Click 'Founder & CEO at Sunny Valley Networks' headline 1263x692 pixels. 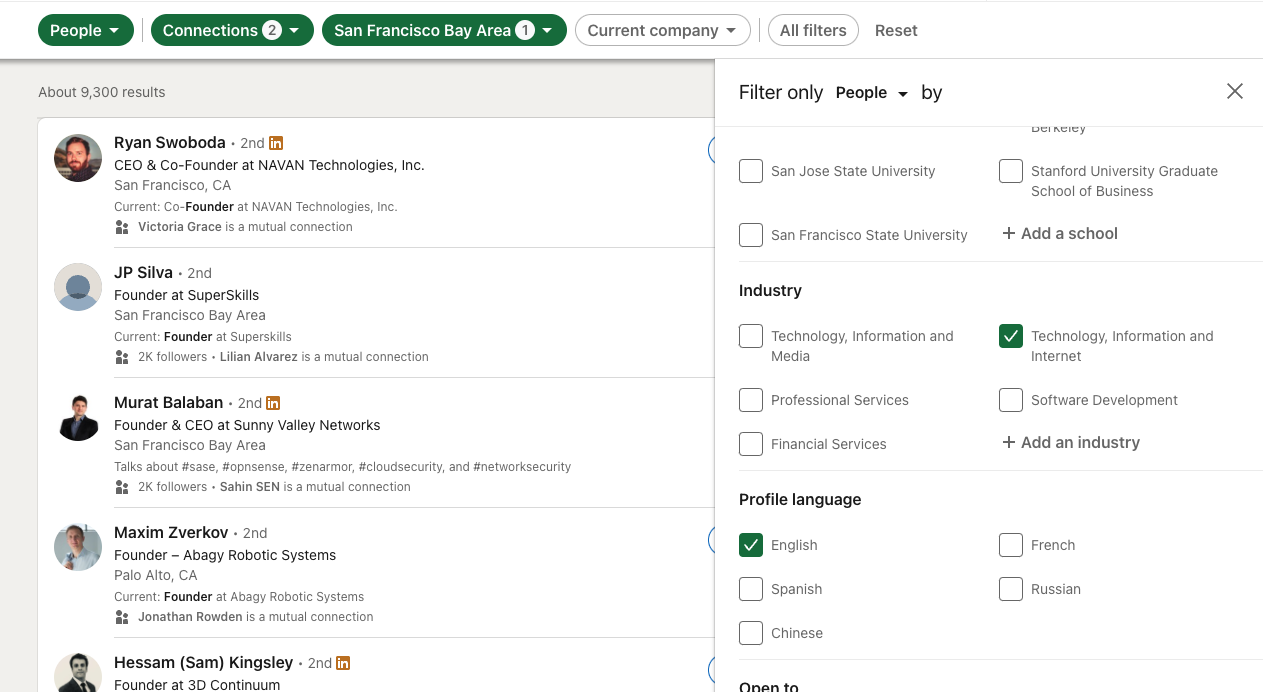(247, 425)
